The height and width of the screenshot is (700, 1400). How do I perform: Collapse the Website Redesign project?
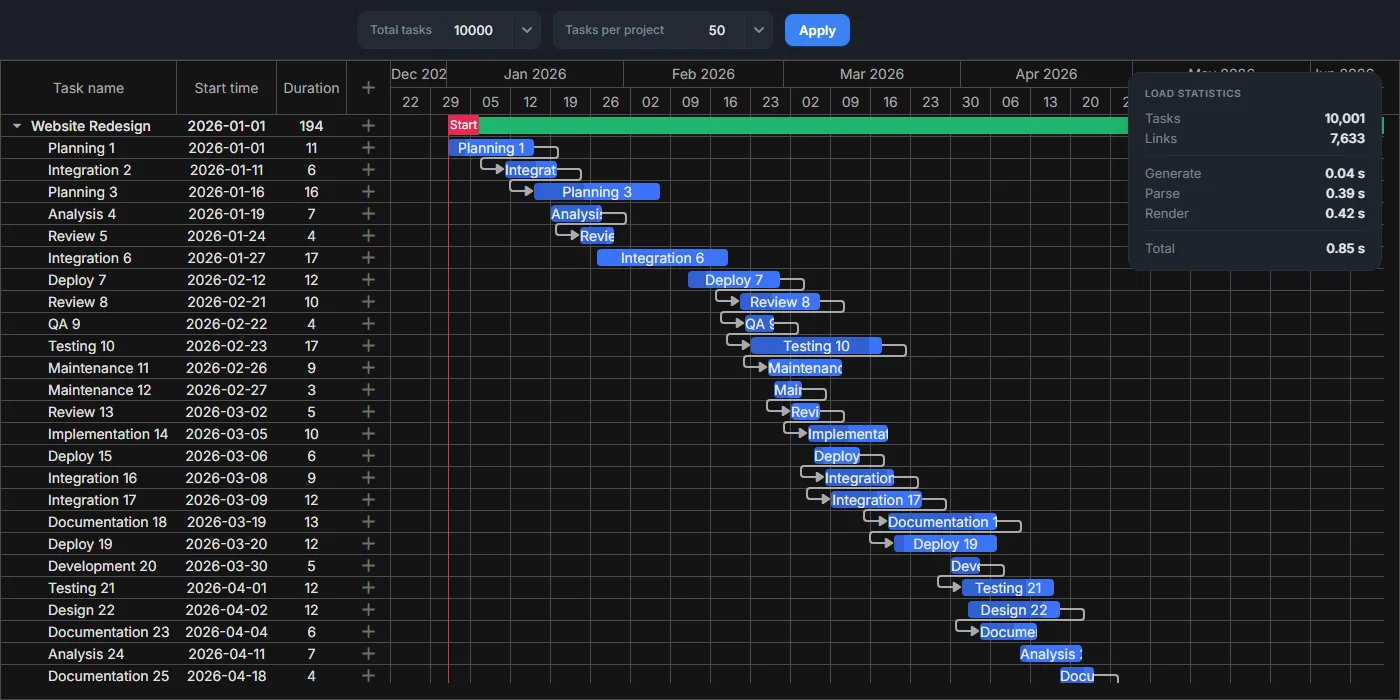click(17, 126)
